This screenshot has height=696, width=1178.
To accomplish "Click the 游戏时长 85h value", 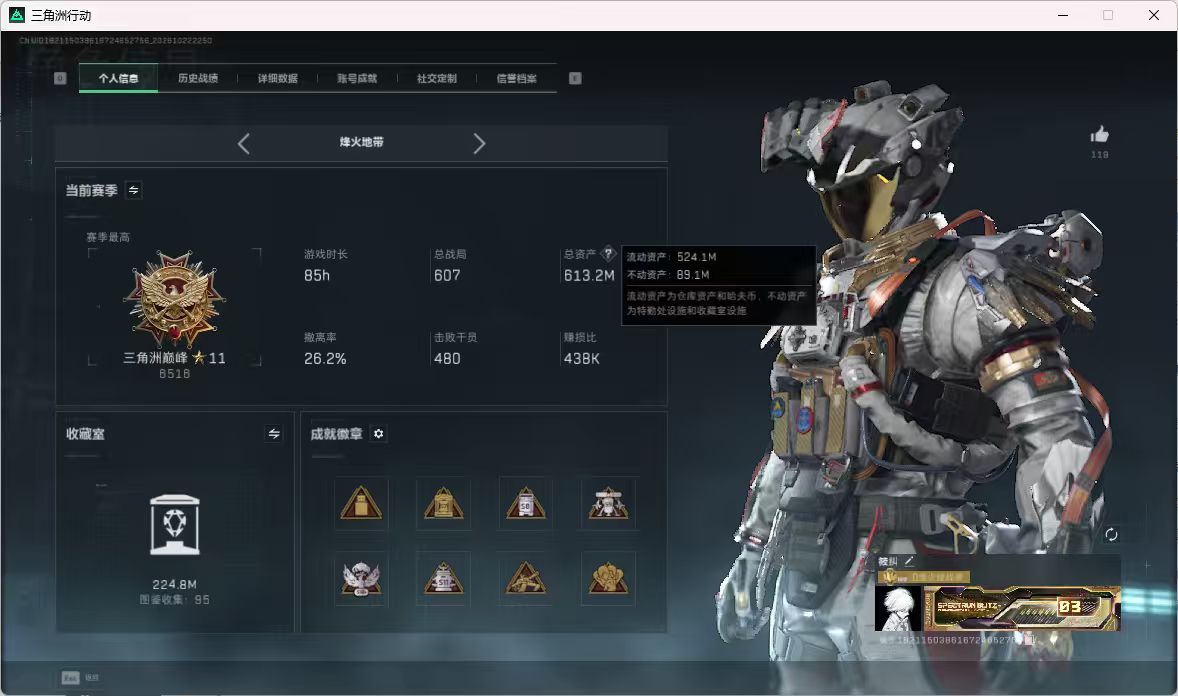I will 316,276.
